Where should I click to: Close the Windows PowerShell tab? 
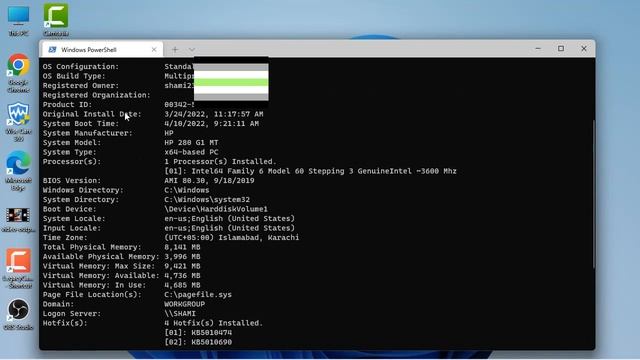154,49
